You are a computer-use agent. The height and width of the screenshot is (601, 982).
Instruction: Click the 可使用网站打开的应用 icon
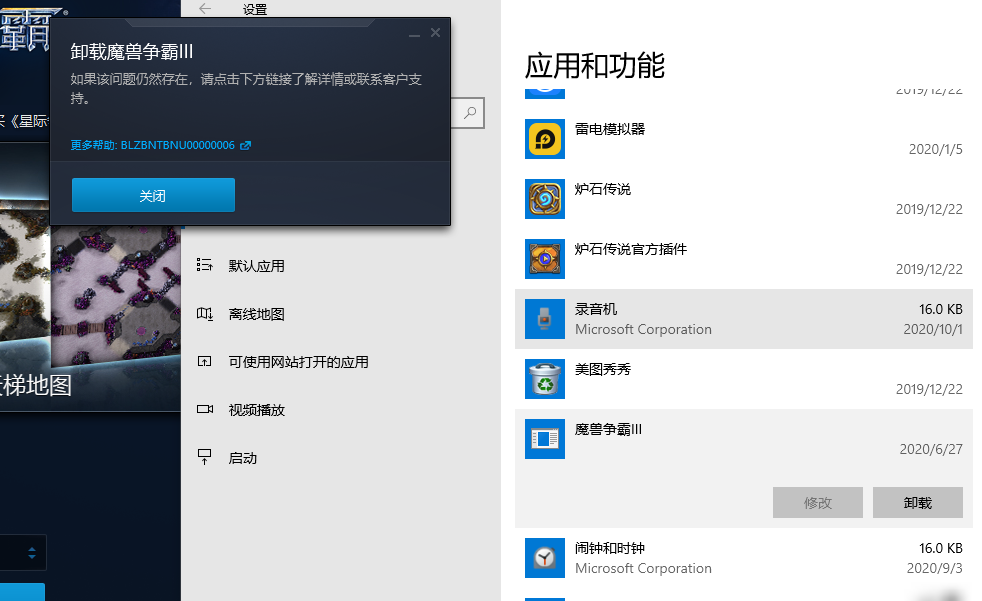click(x=205, y=362)
